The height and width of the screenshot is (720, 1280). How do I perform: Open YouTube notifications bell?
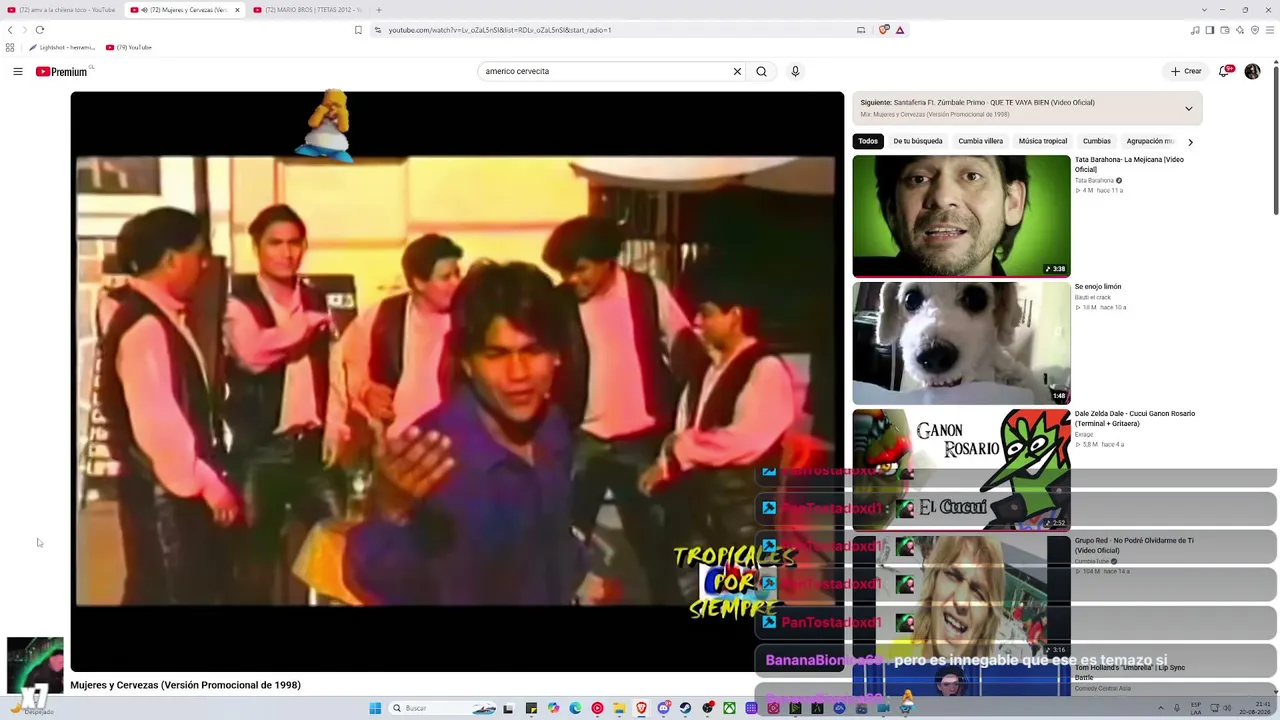coord(1226,71)
